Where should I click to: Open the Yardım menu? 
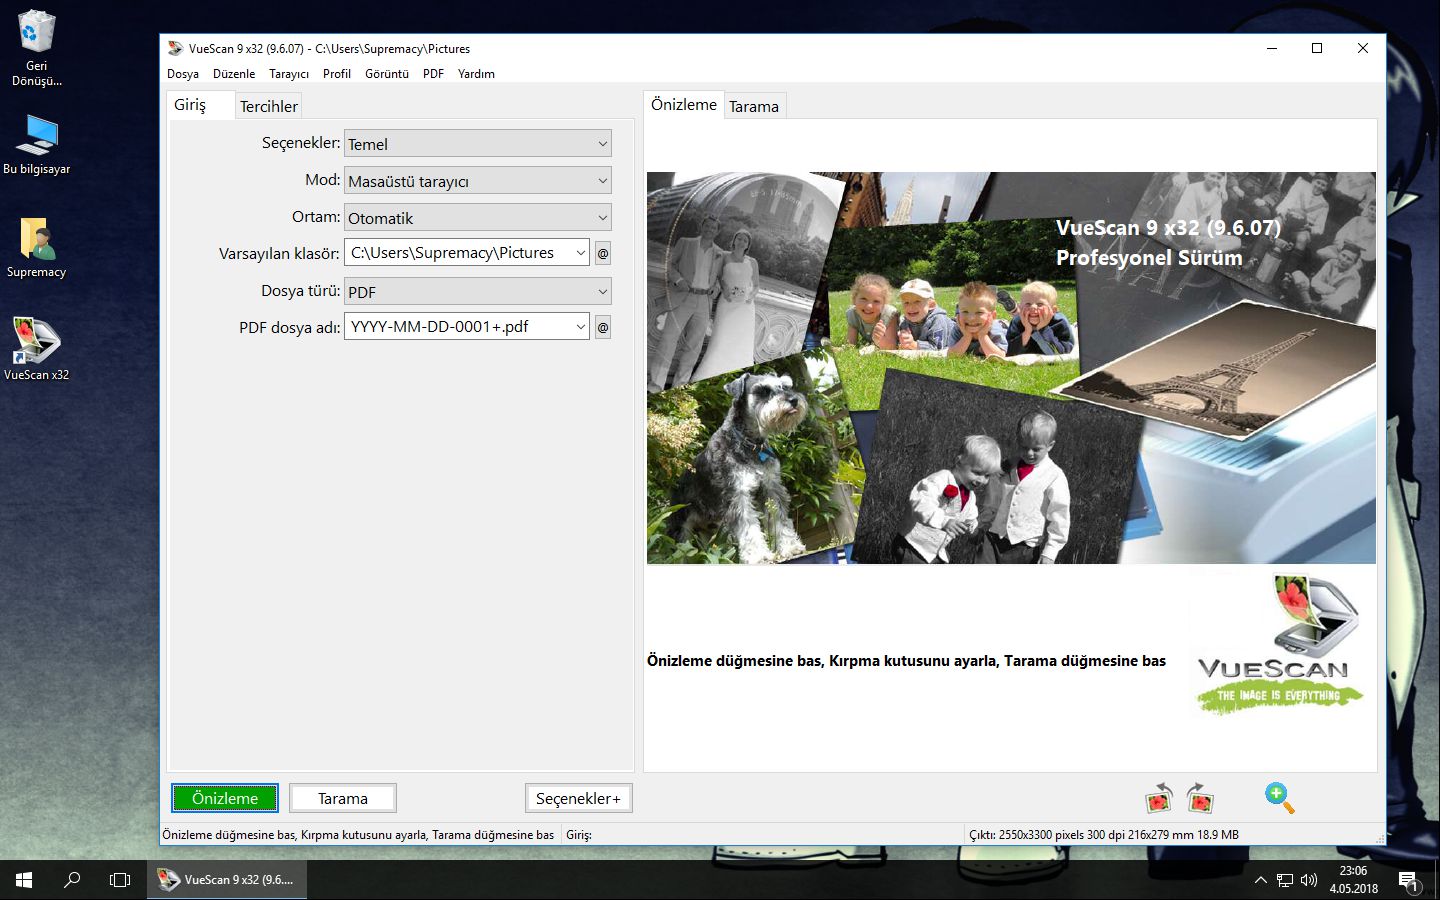point(476,74)
